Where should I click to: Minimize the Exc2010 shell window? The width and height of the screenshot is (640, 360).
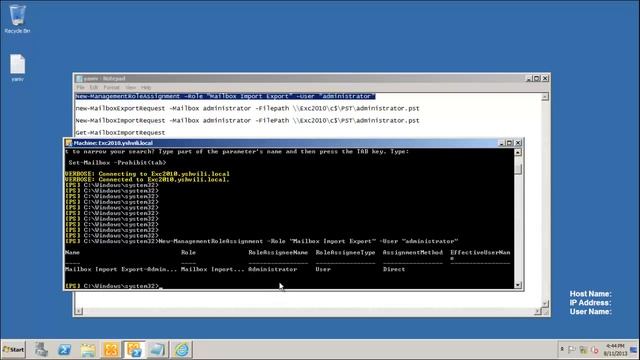[502, 143]
